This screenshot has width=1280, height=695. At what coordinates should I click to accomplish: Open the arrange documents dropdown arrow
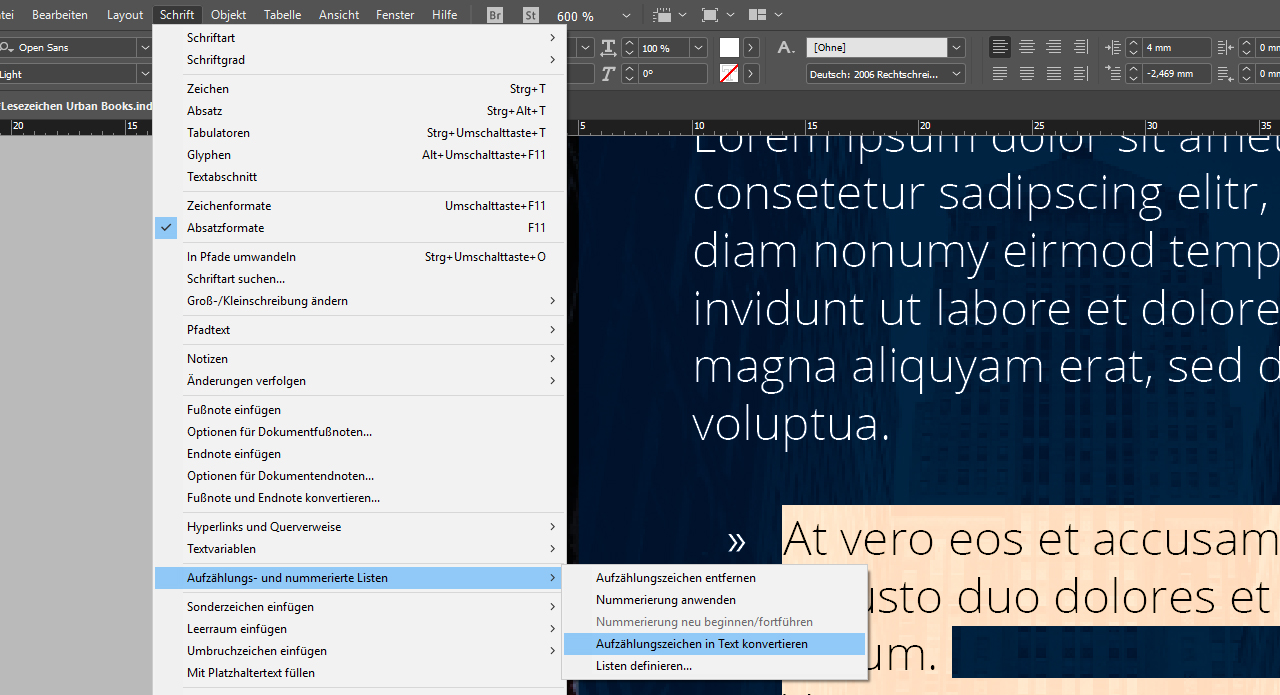(x=778, y=15)
